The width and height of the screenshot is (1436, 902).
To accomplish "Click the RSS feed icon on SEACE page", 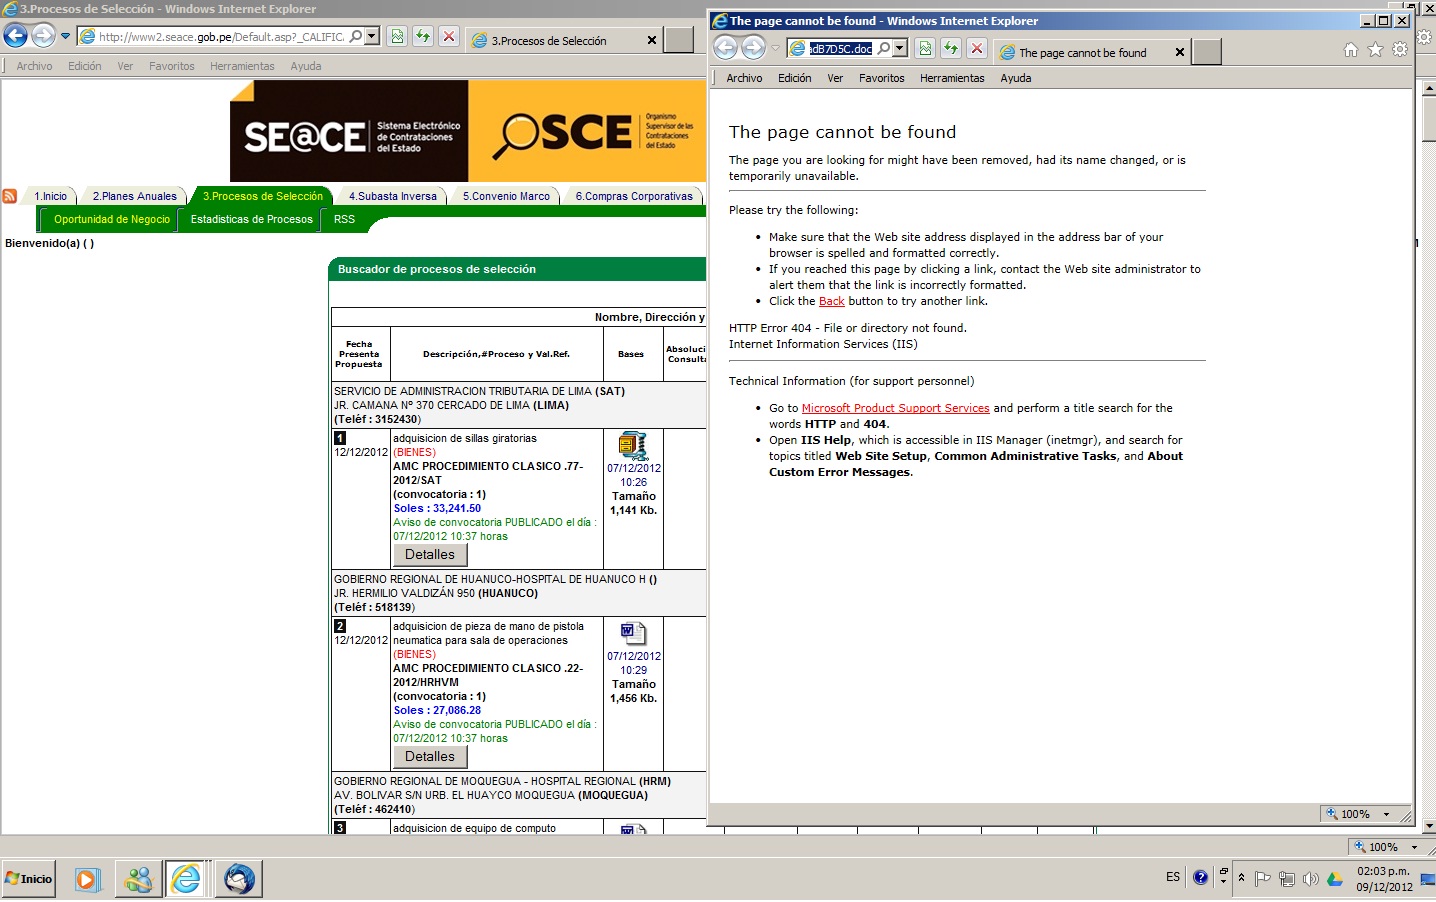I will coord(10,196).
